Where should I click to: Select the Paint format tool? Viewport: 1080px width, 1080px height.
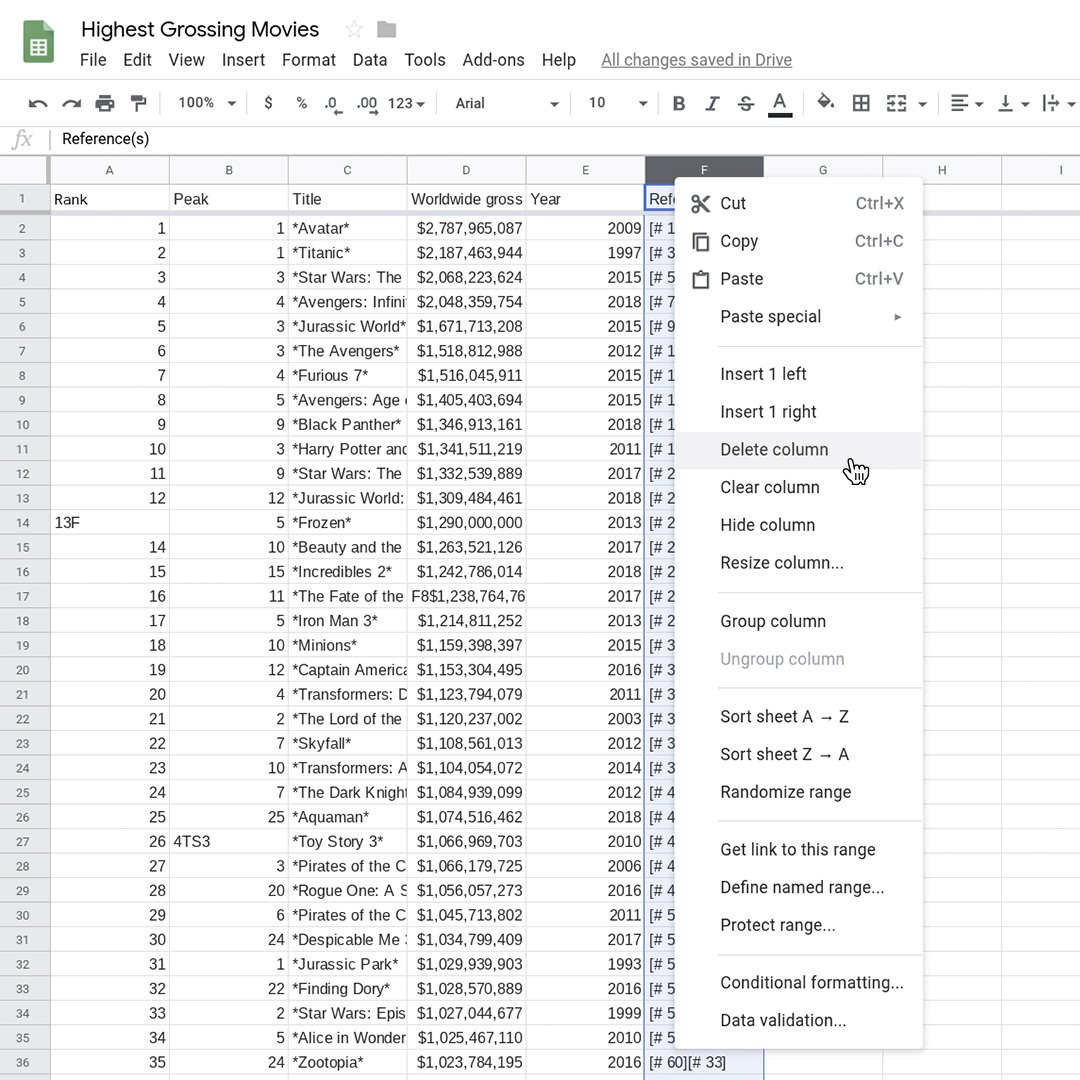[138, 103]
